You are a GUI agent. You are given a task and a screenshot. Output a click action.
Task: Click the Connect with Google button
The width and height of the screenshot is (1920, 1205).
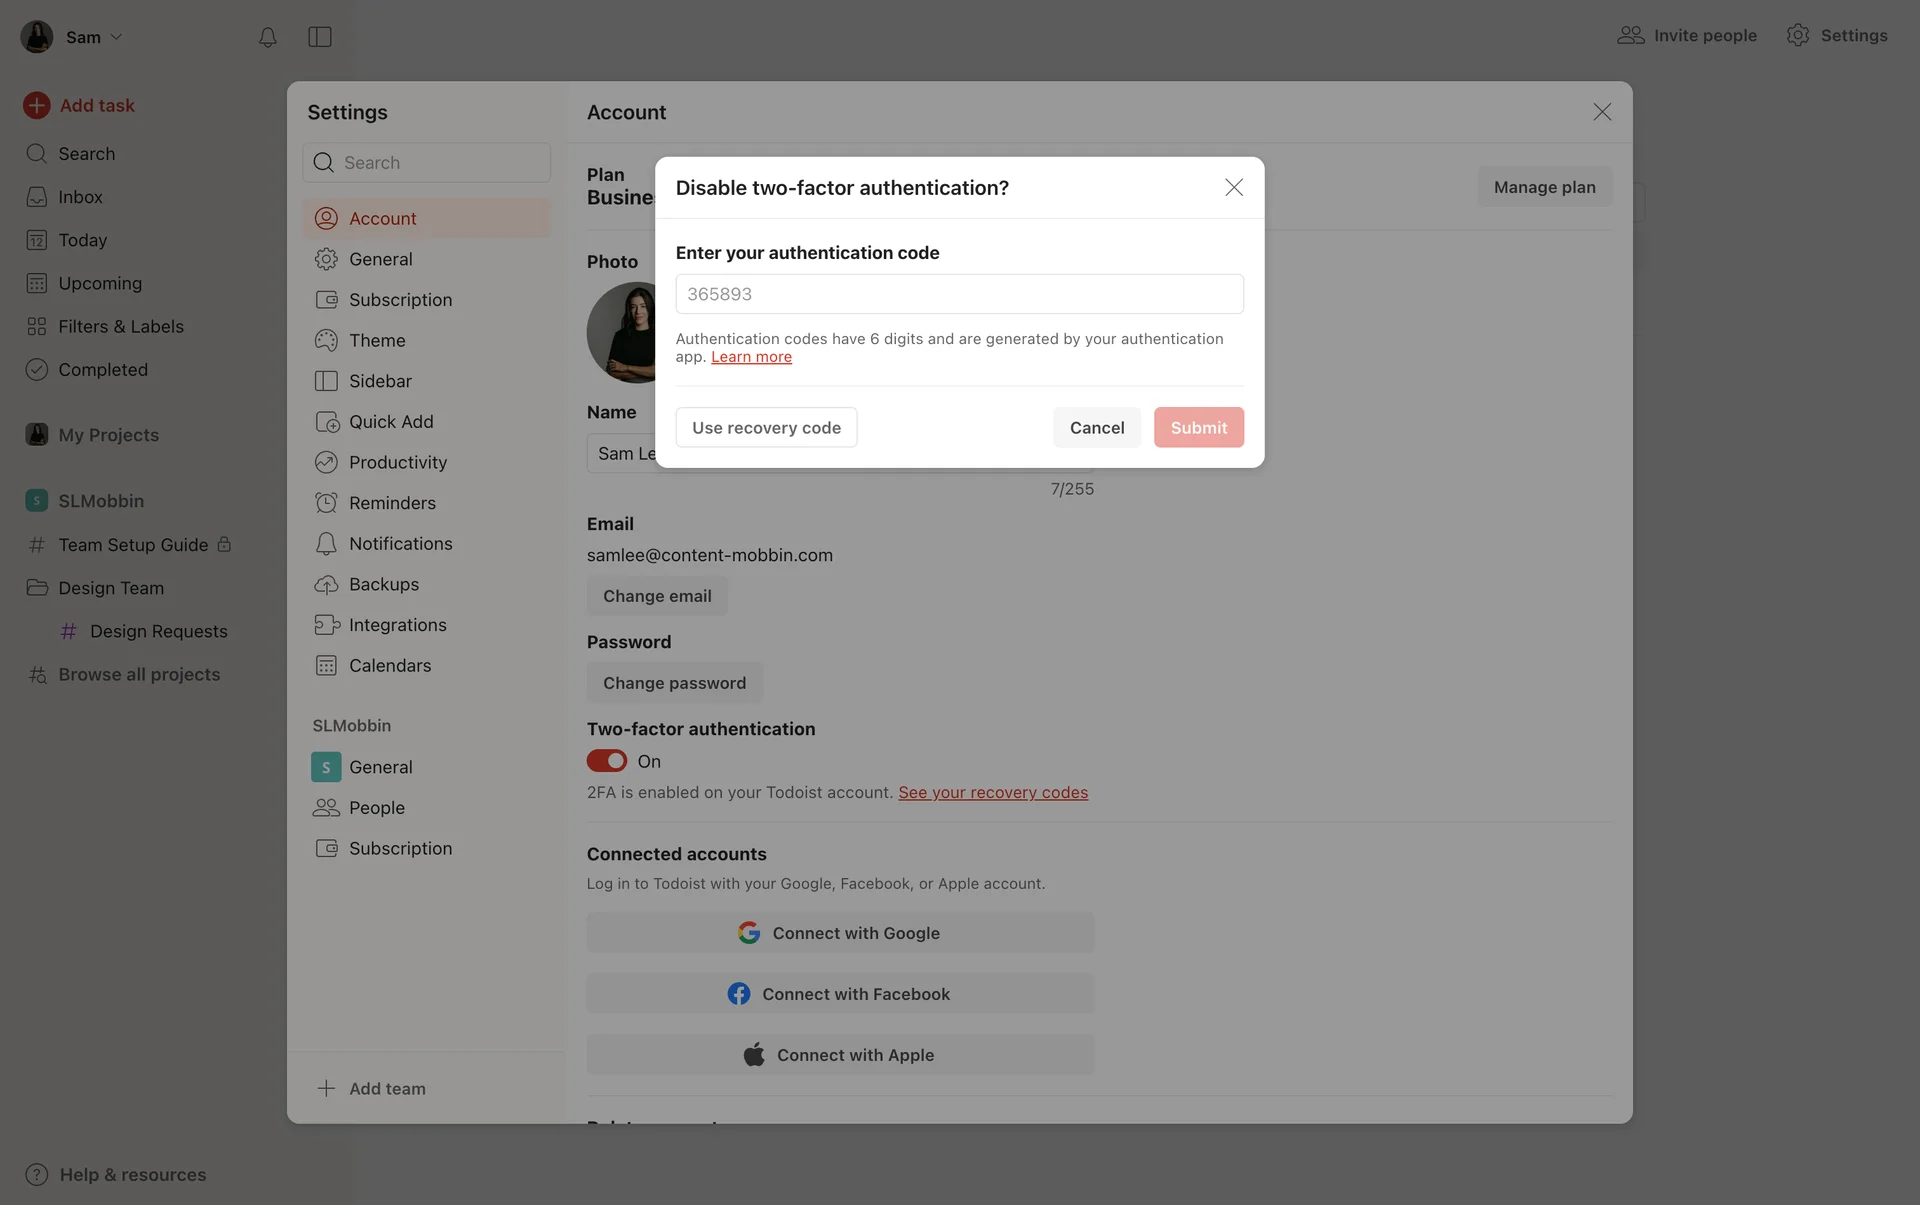tap(840, 933)
